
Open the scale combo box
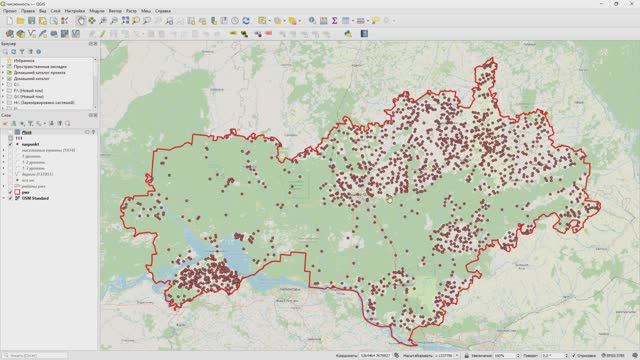[447, 356]
